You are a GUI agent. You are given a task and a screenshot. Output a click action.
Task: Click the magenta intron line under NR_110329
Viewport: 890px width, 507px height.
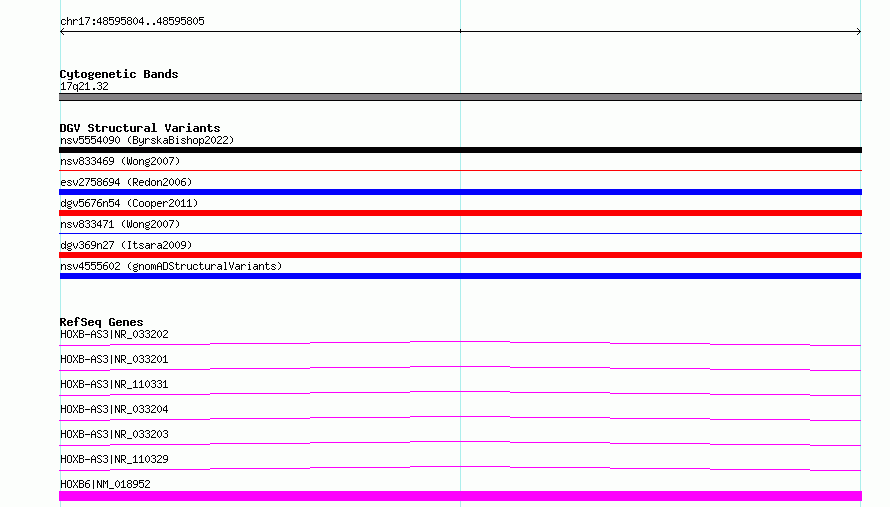click(460, 467)
